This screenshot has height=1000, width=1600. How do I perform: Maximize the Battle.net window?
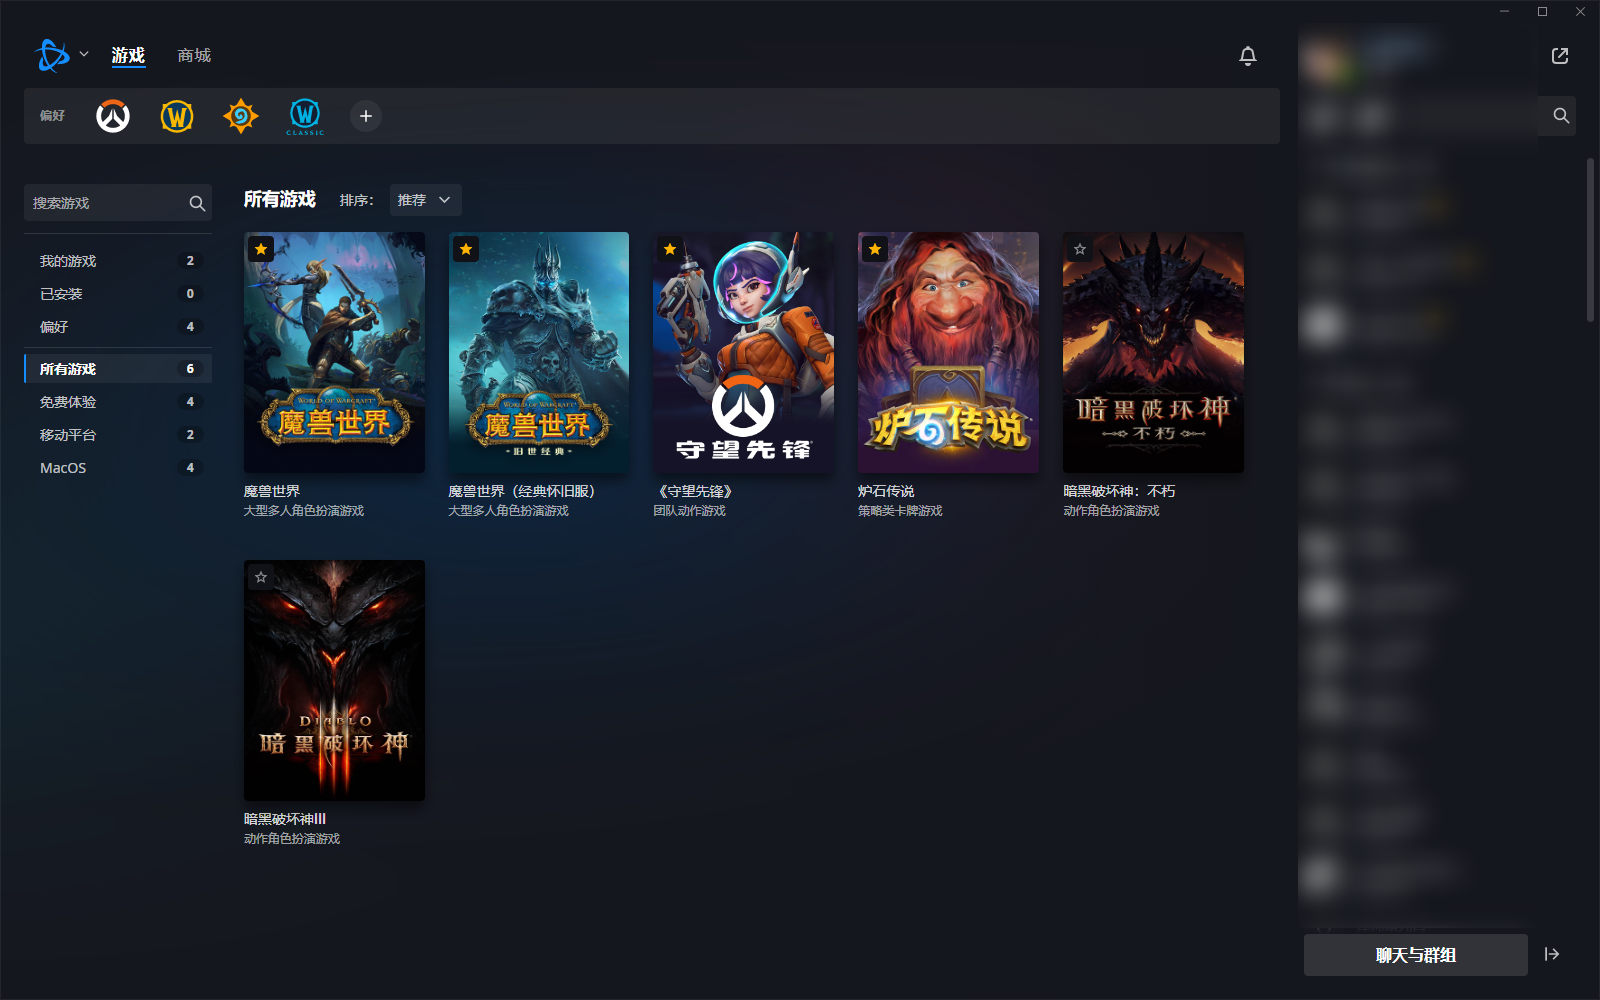point(1542,12)
